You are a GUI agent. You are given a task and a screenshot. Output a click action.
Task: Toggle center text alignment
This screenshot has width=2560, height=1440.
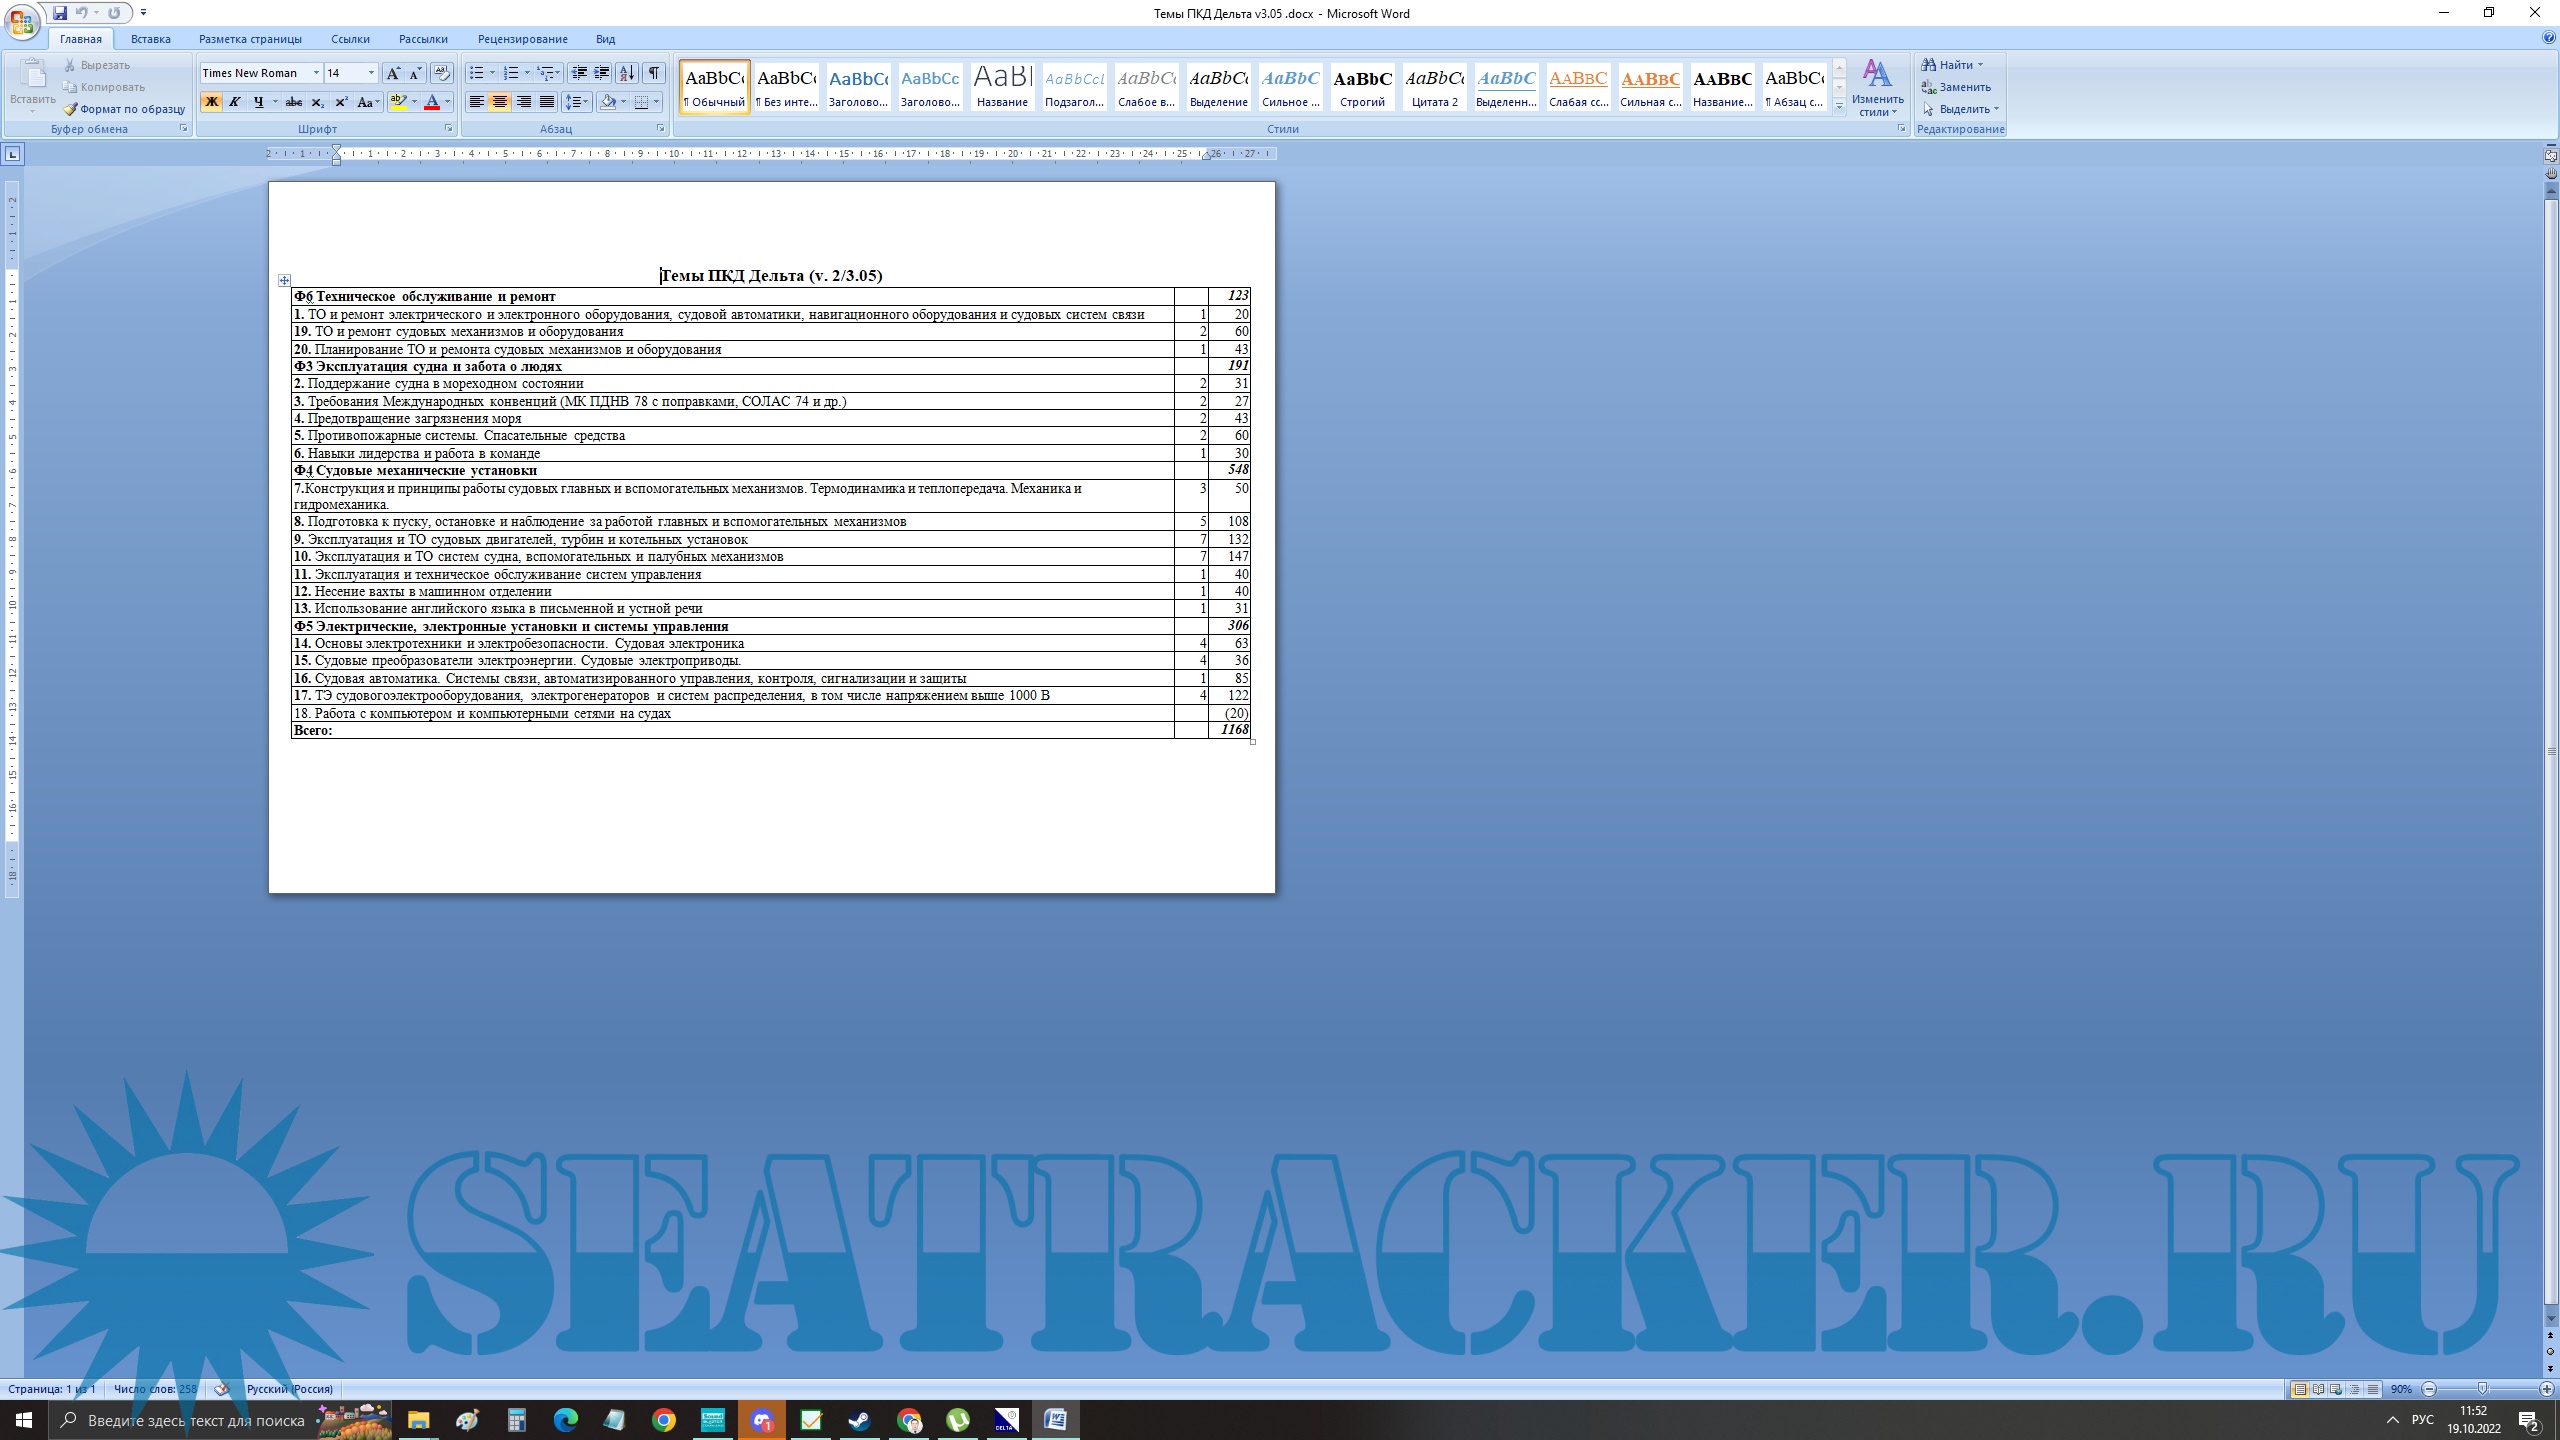pyautogui.click(x=499, y=102)
